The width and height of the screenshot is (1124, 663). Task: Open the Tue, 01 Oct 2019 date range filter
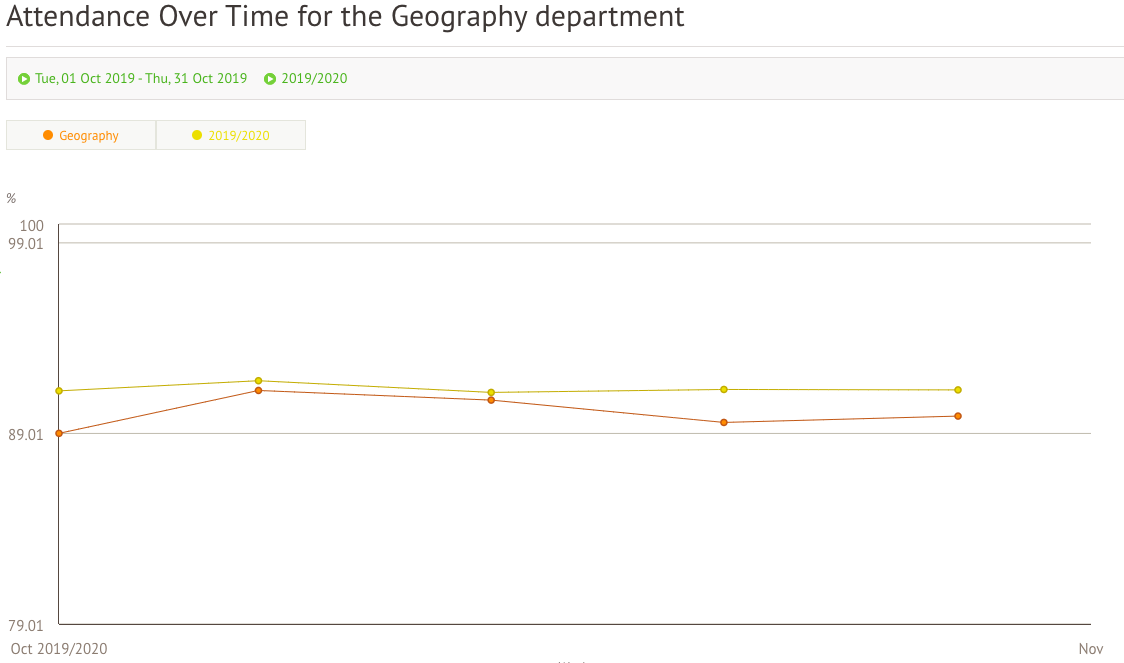[141, 79]
